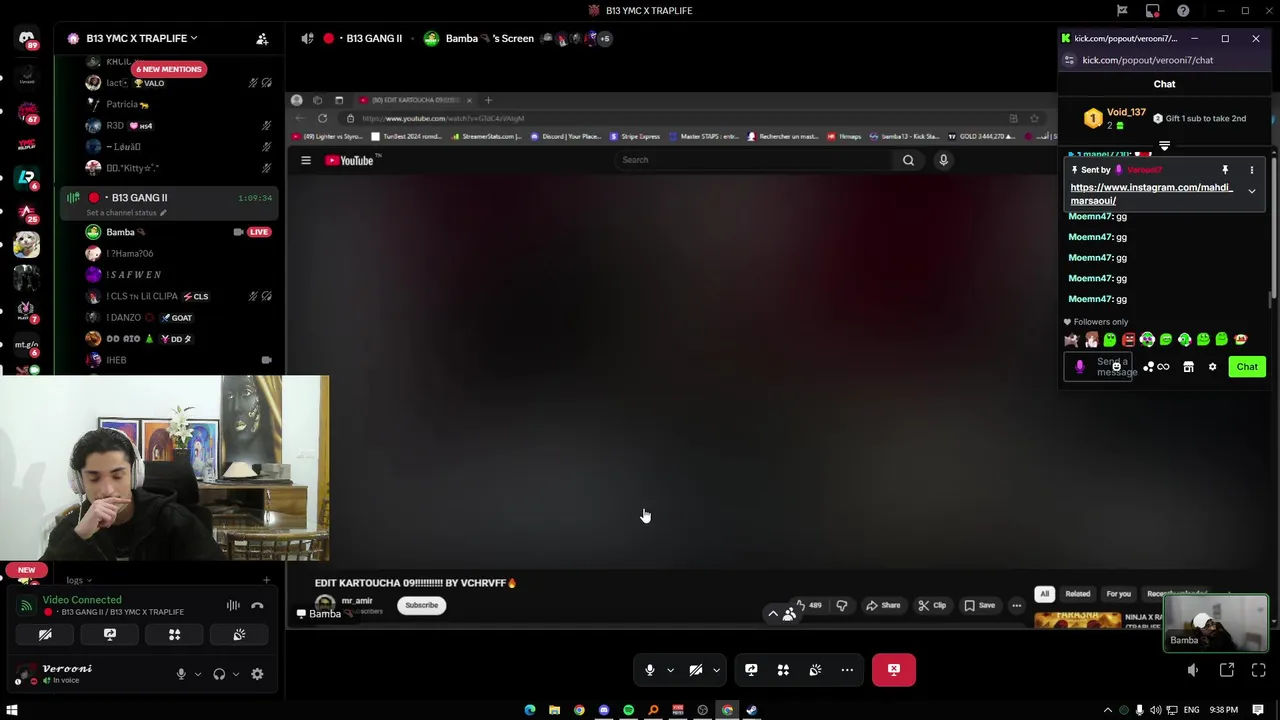This screenshot has height=720, width=1280.
Task: Jump to the 6 New Mentions badge
Action: pos(169,69)
